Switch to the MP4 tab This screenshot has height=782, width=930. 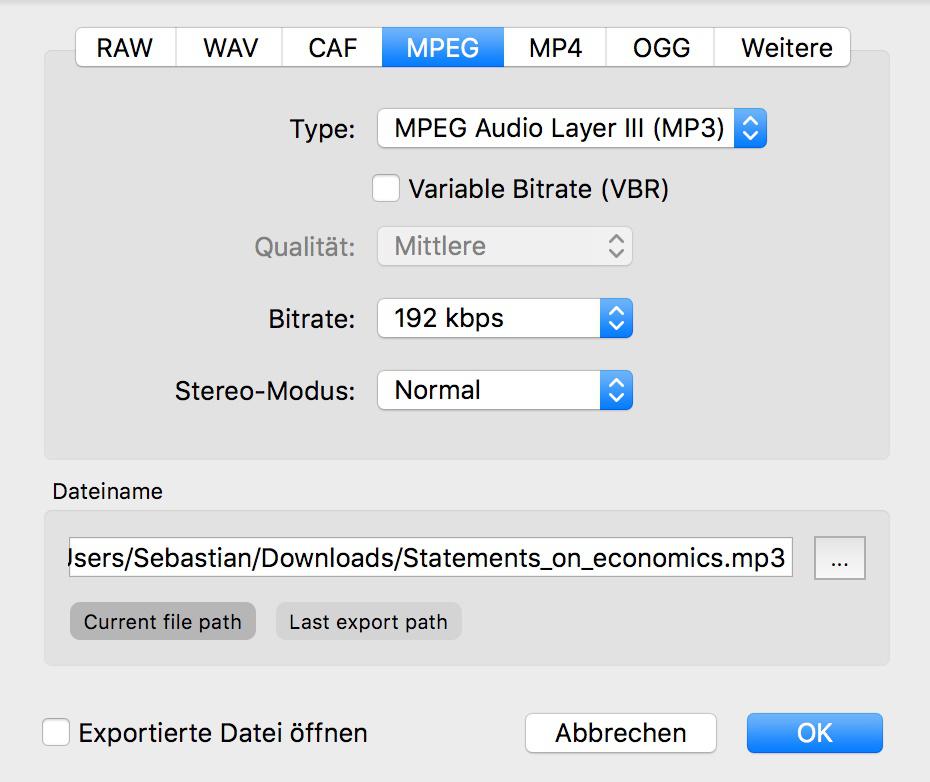(x=555, y=47)
